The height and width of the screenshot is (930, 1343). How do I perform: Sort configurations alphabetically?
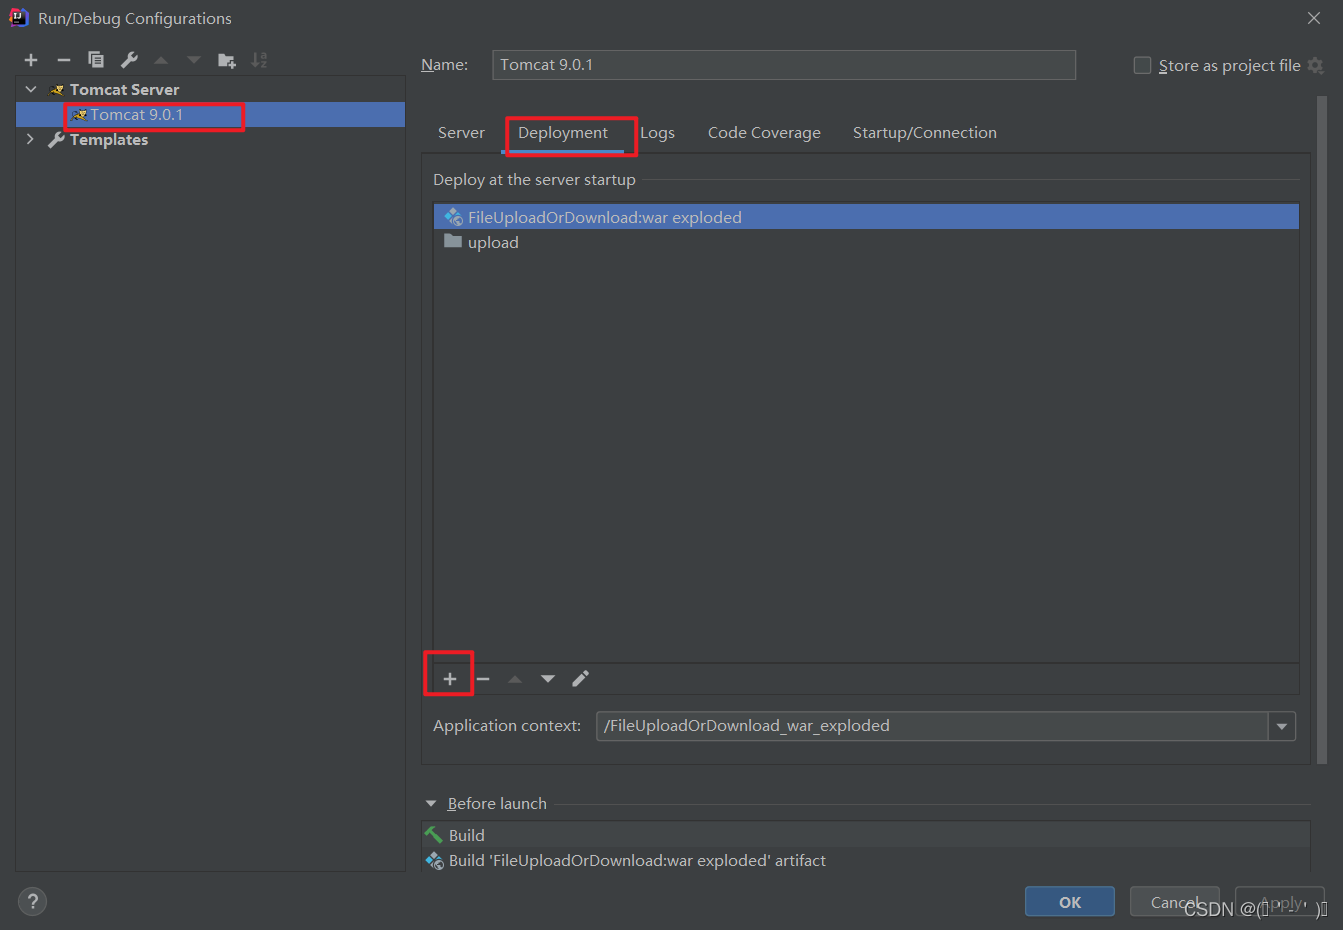pyautogui.click(x=259, y=60)
